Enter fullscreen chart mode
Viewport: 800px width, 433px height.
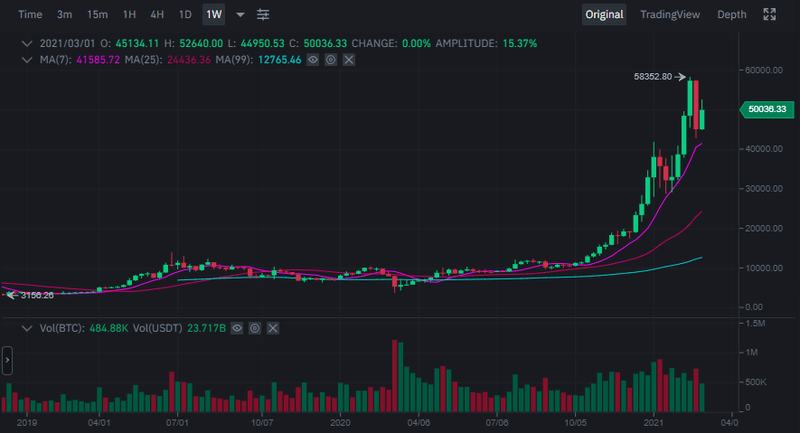point(769,15)
